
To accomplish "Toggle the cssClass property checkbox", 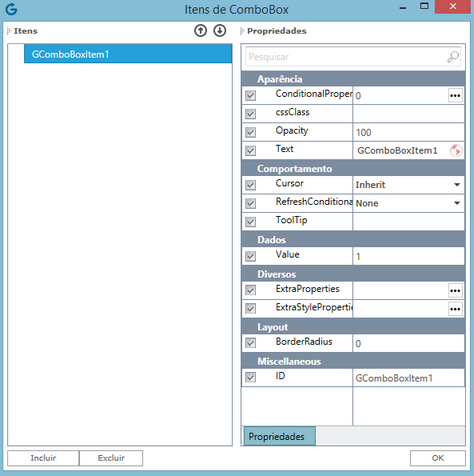I will [250, 114].
